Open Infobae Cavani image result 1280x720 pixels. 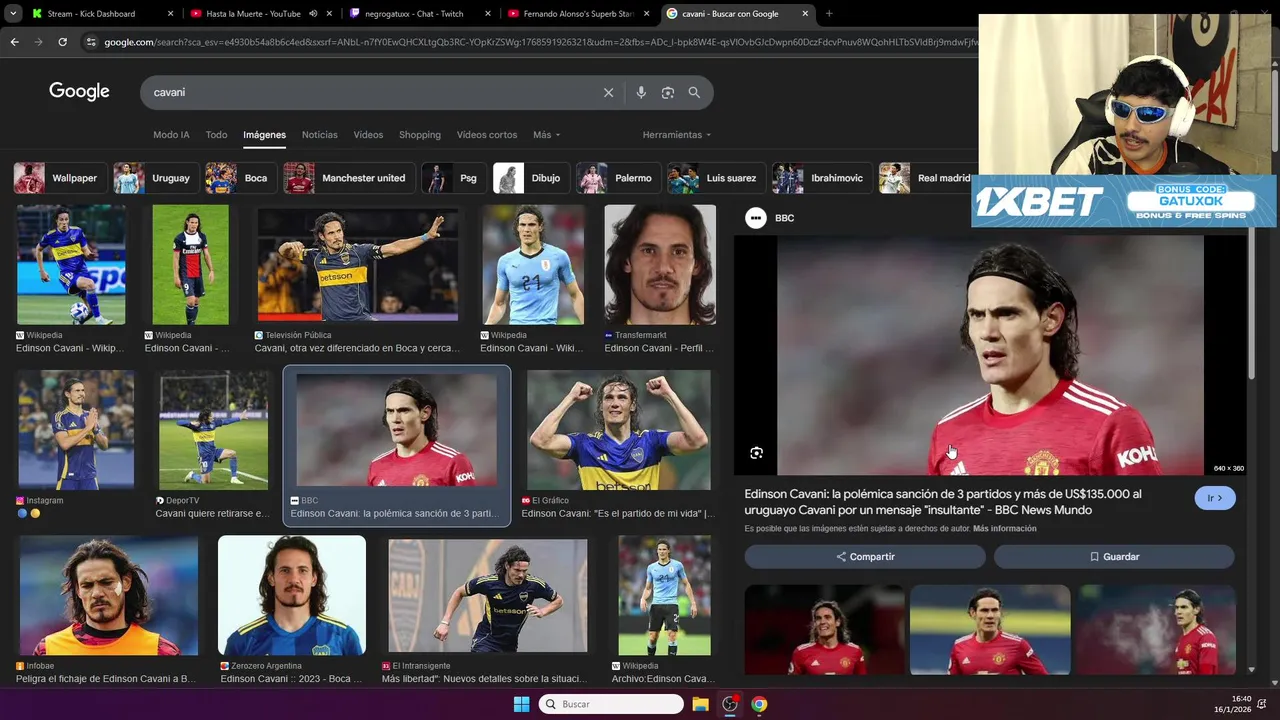pos(108,595)
